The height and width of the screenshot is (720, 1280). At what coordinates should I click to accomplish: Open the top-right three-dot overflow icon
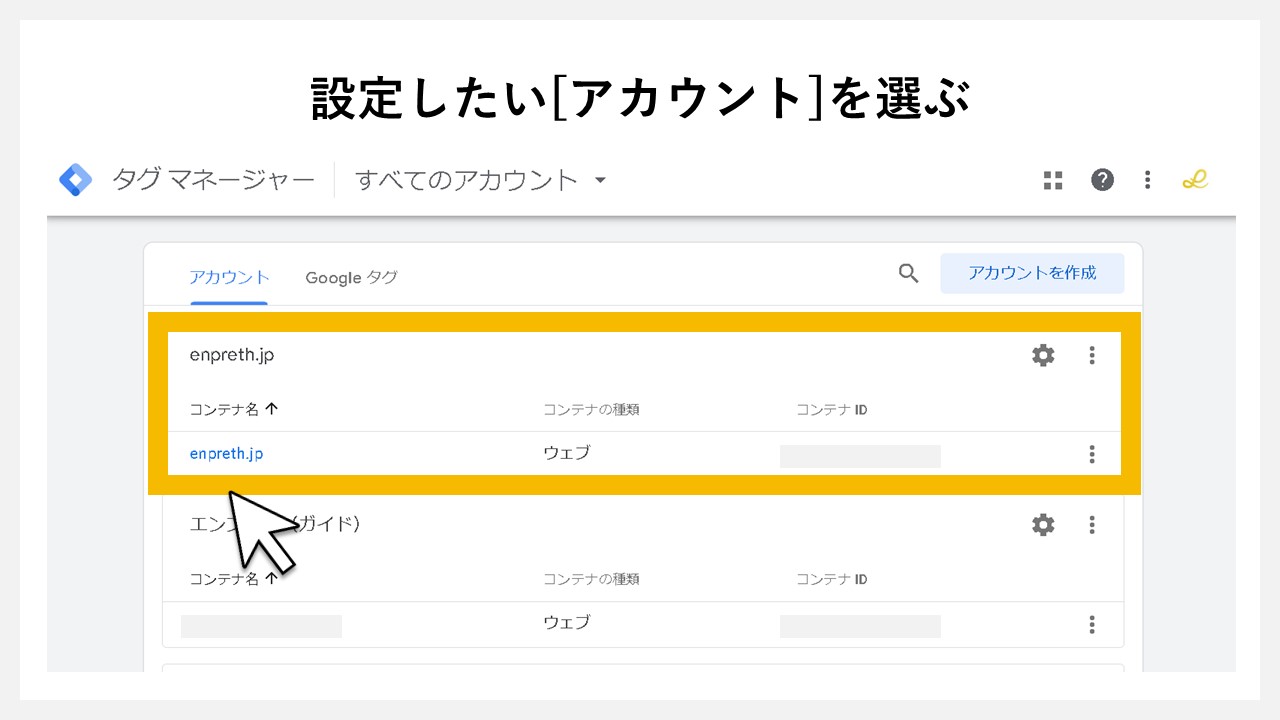click(x=1147, y=180)
